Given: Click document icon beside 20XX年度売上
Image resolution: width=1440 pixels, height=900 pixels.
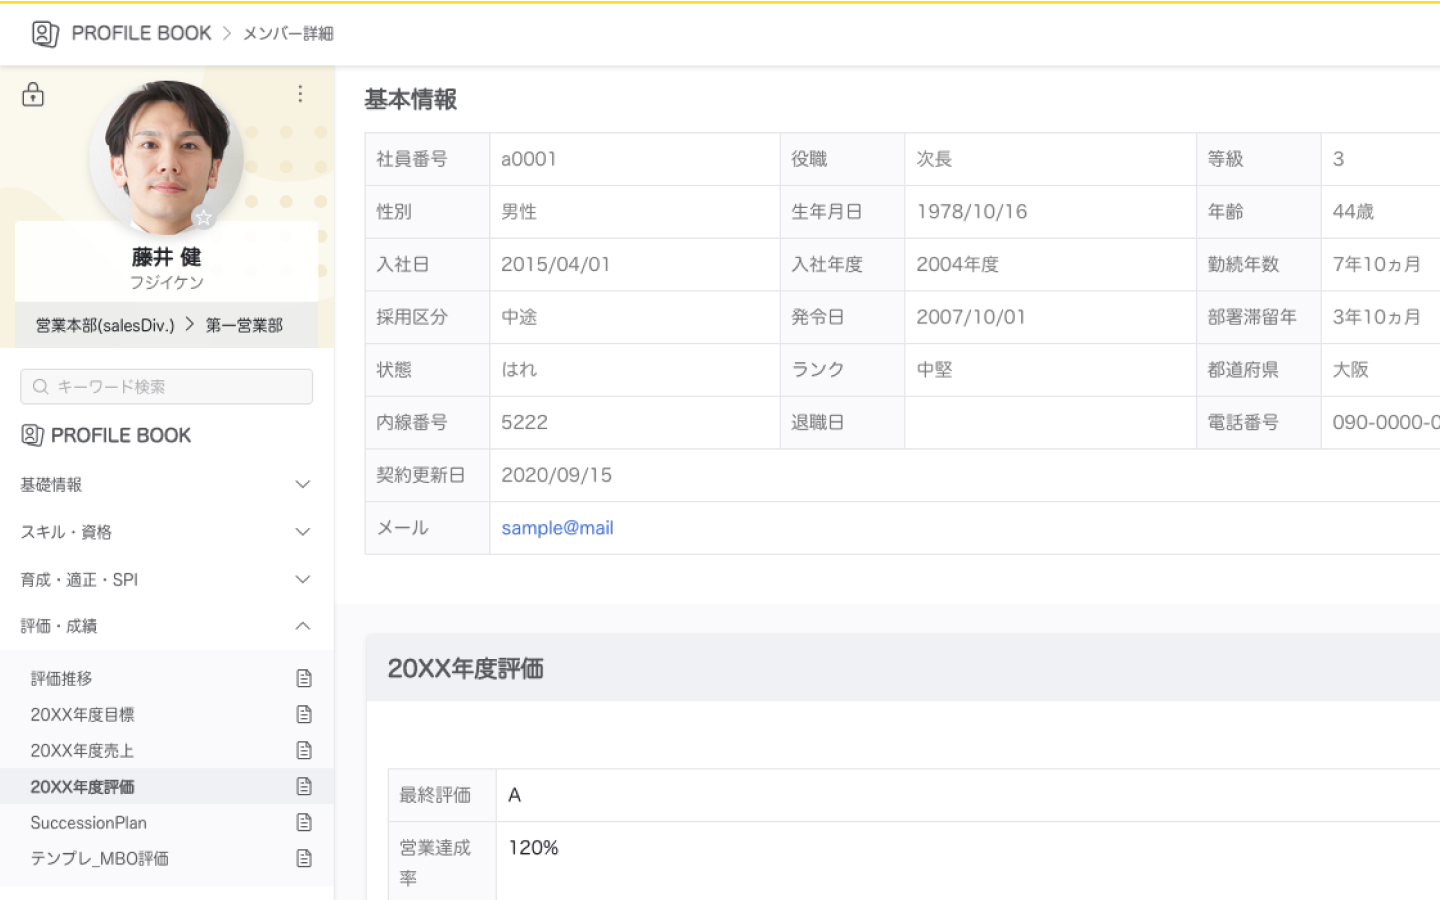Looking at the screenshot, I should pos(304,751).
